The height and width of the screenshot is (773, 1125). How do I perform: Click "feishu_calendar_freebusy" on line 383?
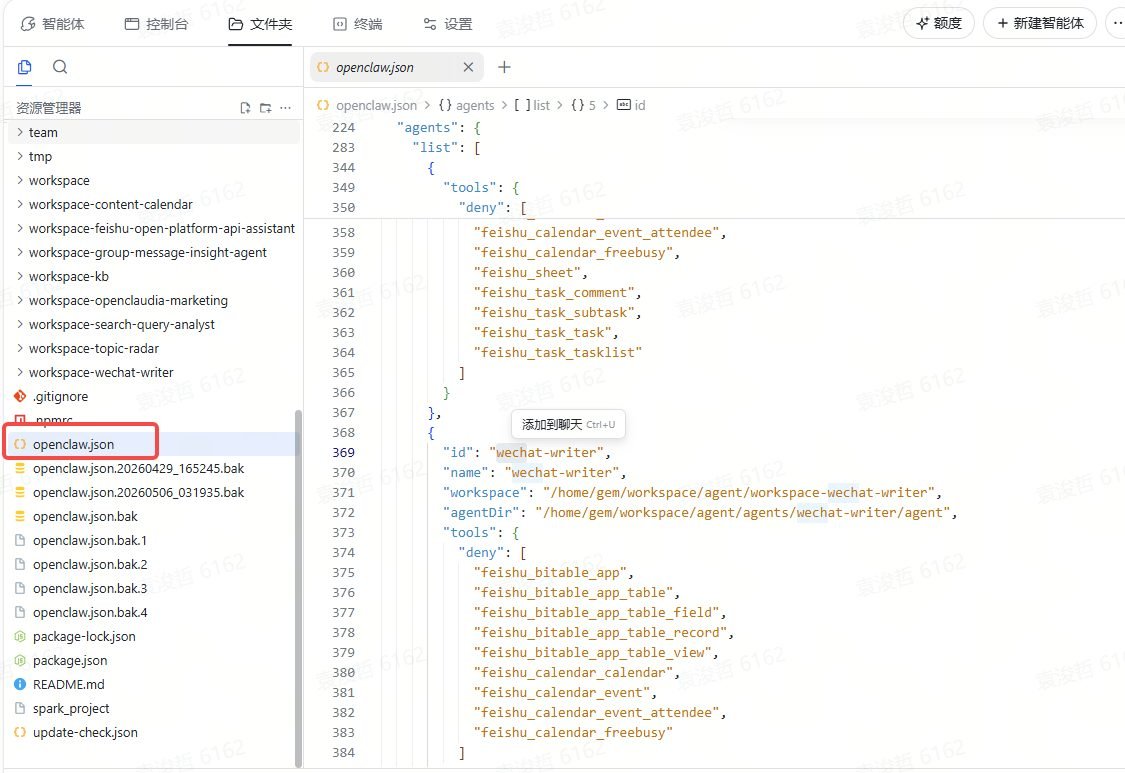[573, 732]
